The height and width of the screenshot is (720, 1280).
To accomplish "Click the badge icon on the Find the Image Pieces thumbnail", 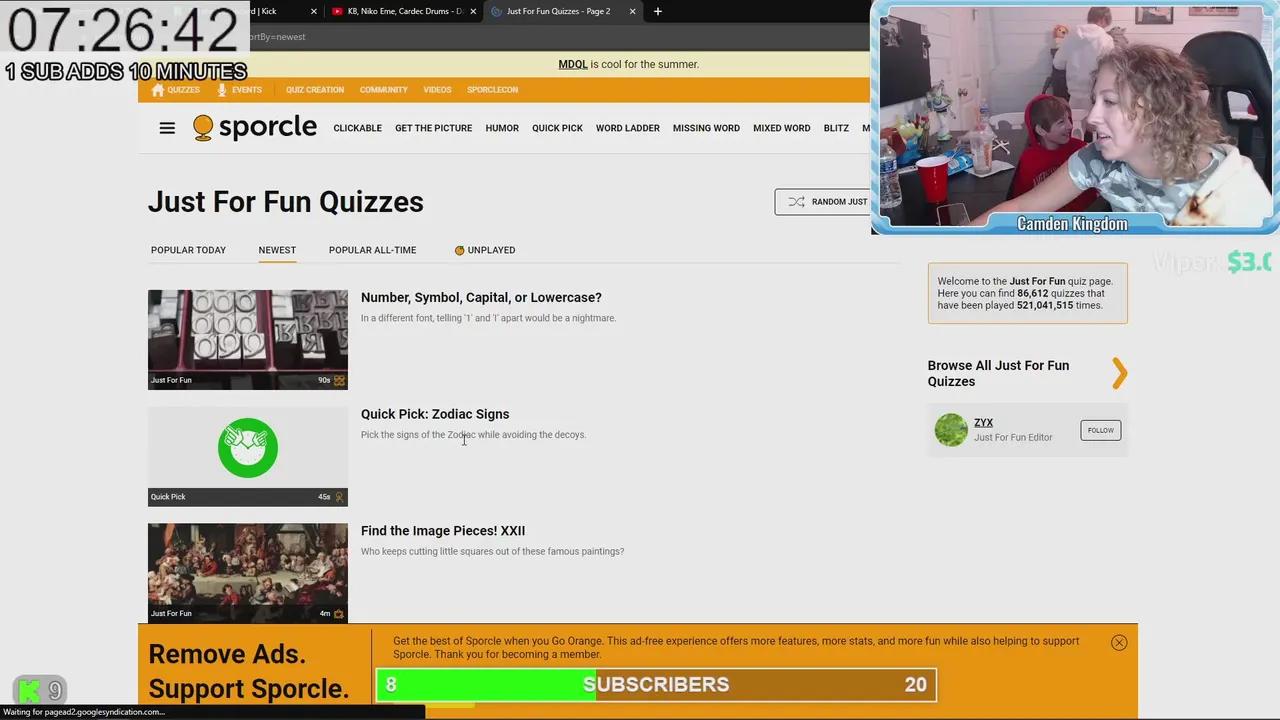I will pyautogui.click(x=339, y=614).
